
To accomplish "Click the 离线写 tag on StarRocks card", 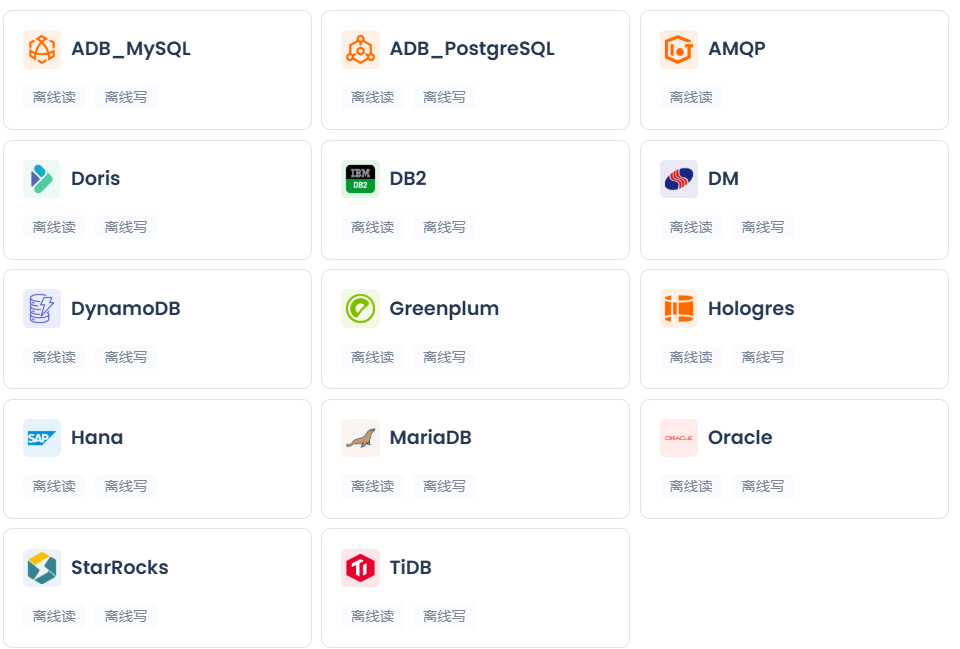I will click(x=126, y=616).
